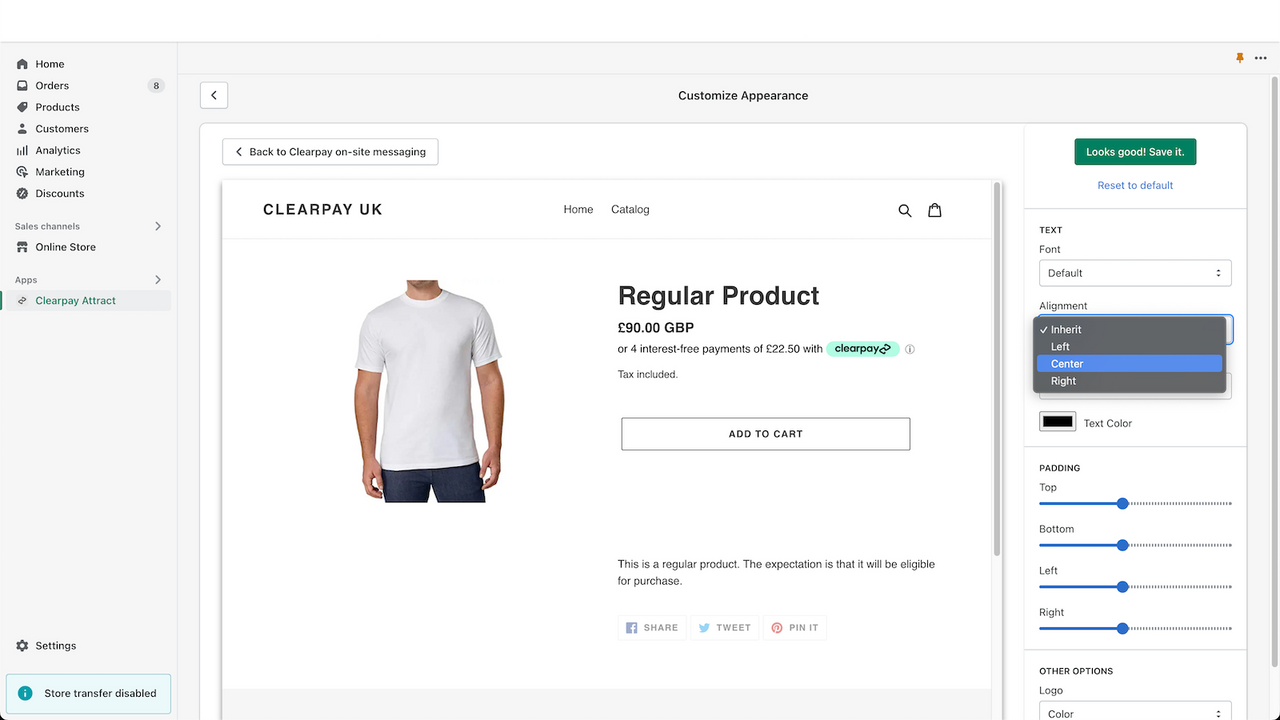Screen dimensions: 1280x720
Task: Open the Marketing megaphone icon
Action: (22, 171)
